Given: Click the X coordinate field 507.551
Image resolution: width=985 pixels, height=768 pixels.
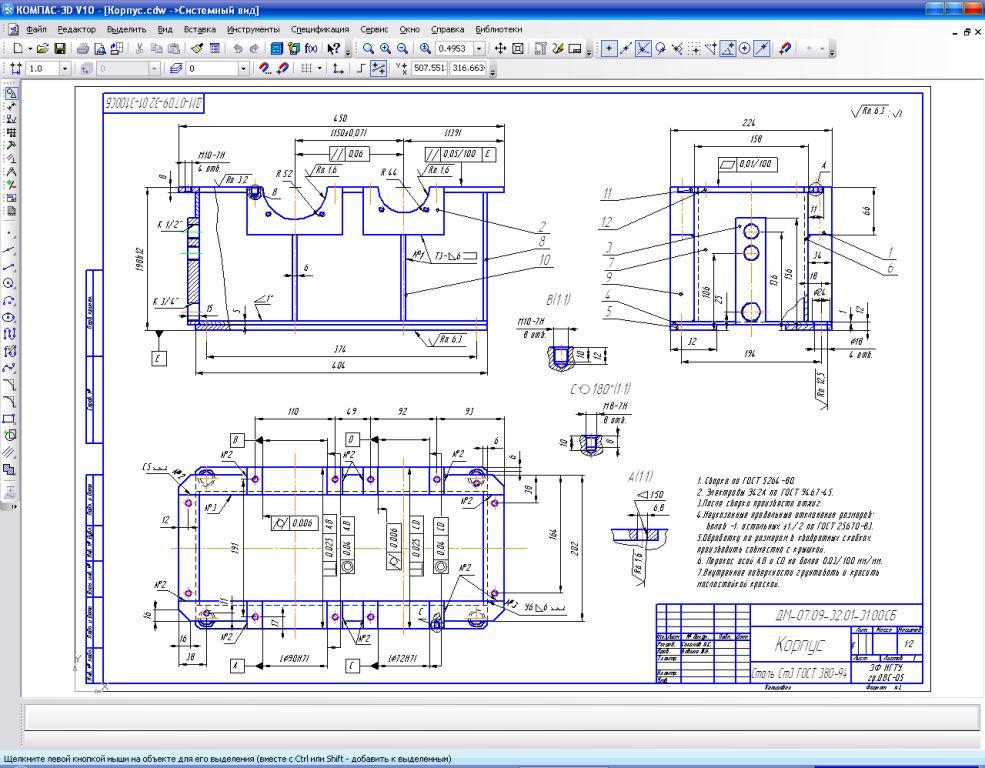Looking at the screenshot, I should [x=430, y=68].
